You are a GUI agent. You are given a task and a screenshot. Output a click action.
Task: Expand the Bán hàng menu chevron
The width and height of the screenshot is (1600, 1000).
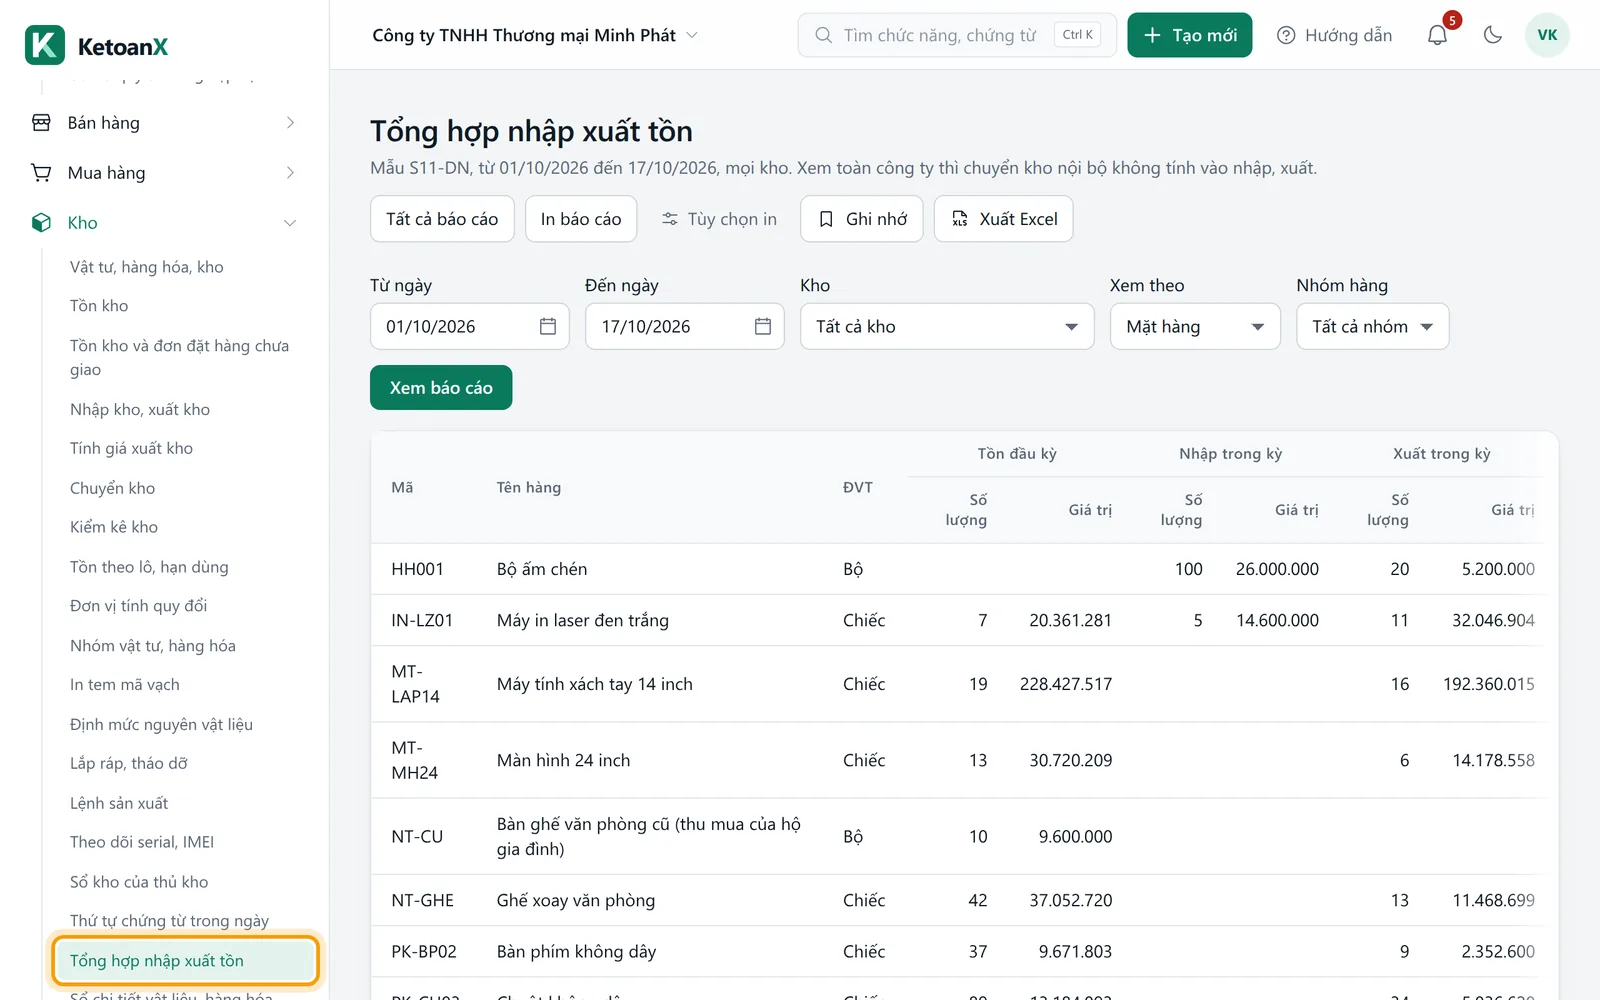click(290, 123)
